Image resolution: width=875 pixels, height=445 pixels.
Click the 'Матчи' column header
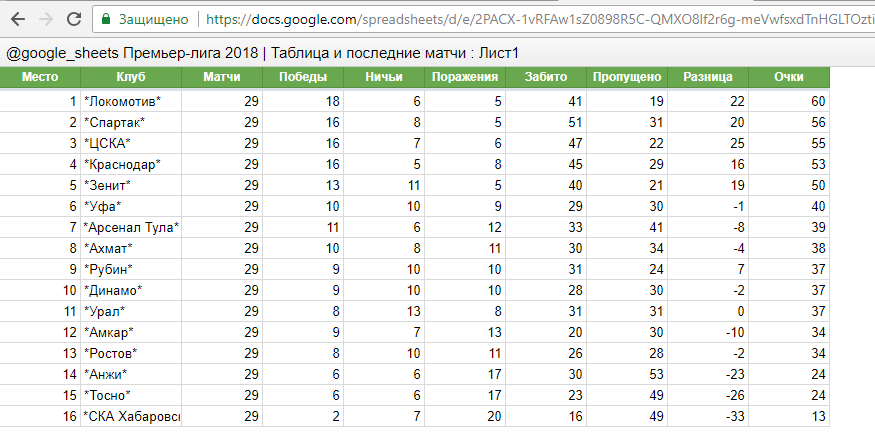pos(222,77)
